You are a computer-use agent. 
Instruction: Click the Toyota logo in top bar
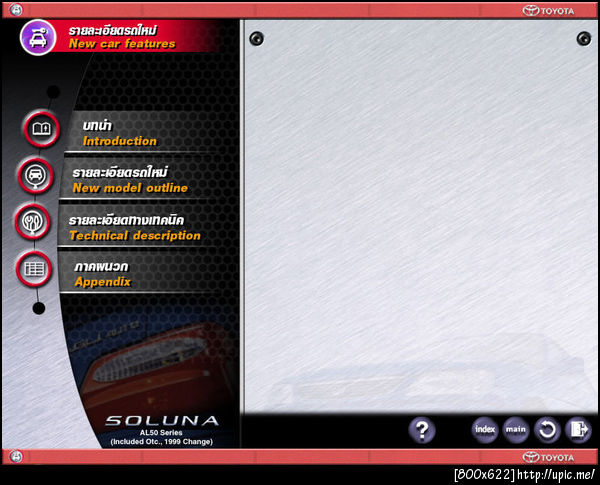coord(548,11)
